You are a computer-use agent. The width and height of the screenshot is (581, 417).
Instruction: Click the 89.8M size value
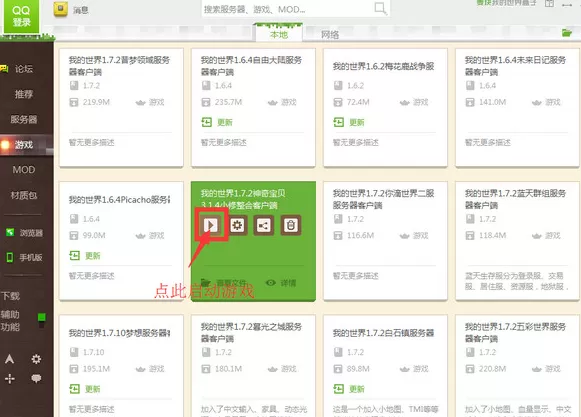coord(358,369)
